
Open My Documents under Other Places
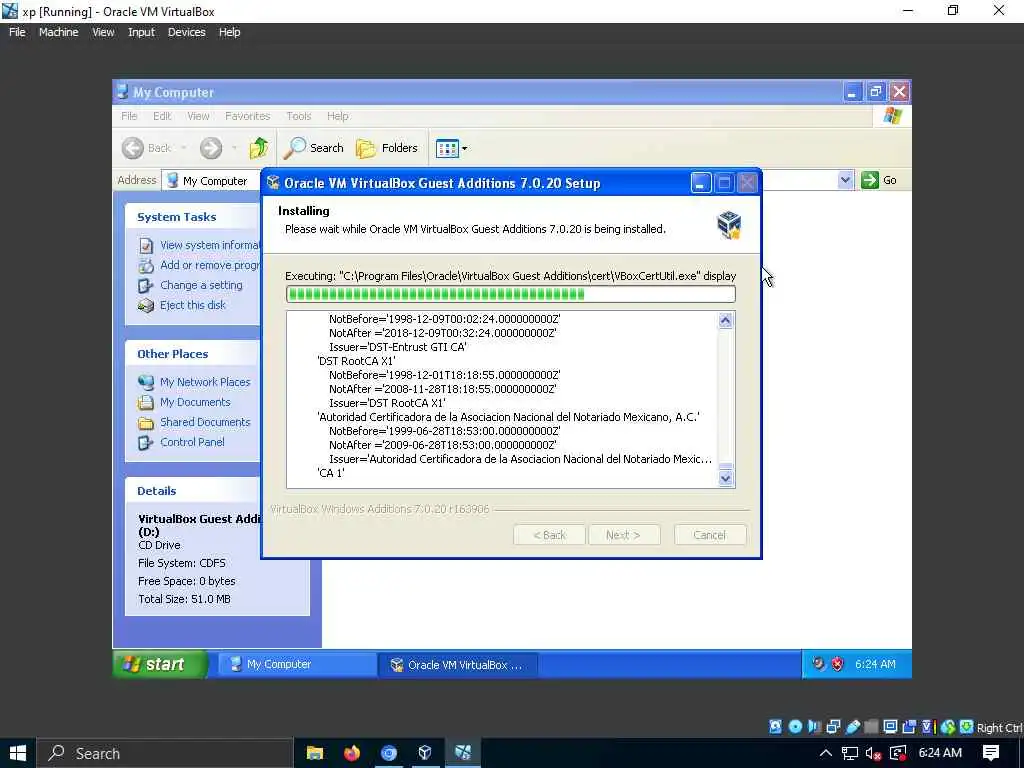pyautogui.click(x=195, y=402)
